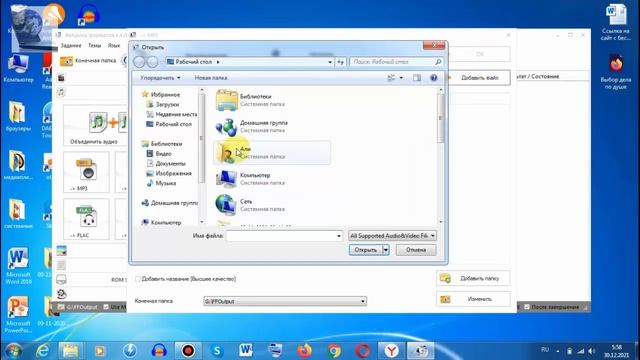This screenshot has width=640, height=360.
Task: Open the Язык menu in Format Factory
Action: pyautogui.click(x=114, y=45)
